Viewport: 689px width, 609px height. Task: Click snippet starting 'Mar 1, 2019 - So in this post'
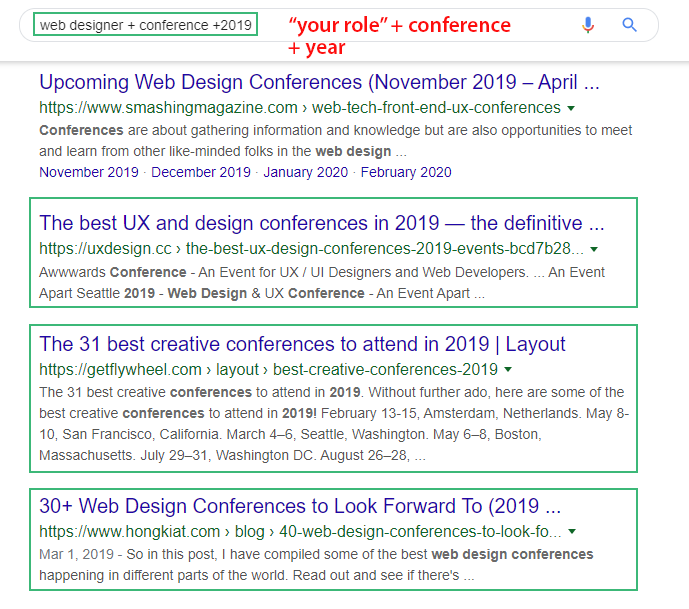[316, 565]
